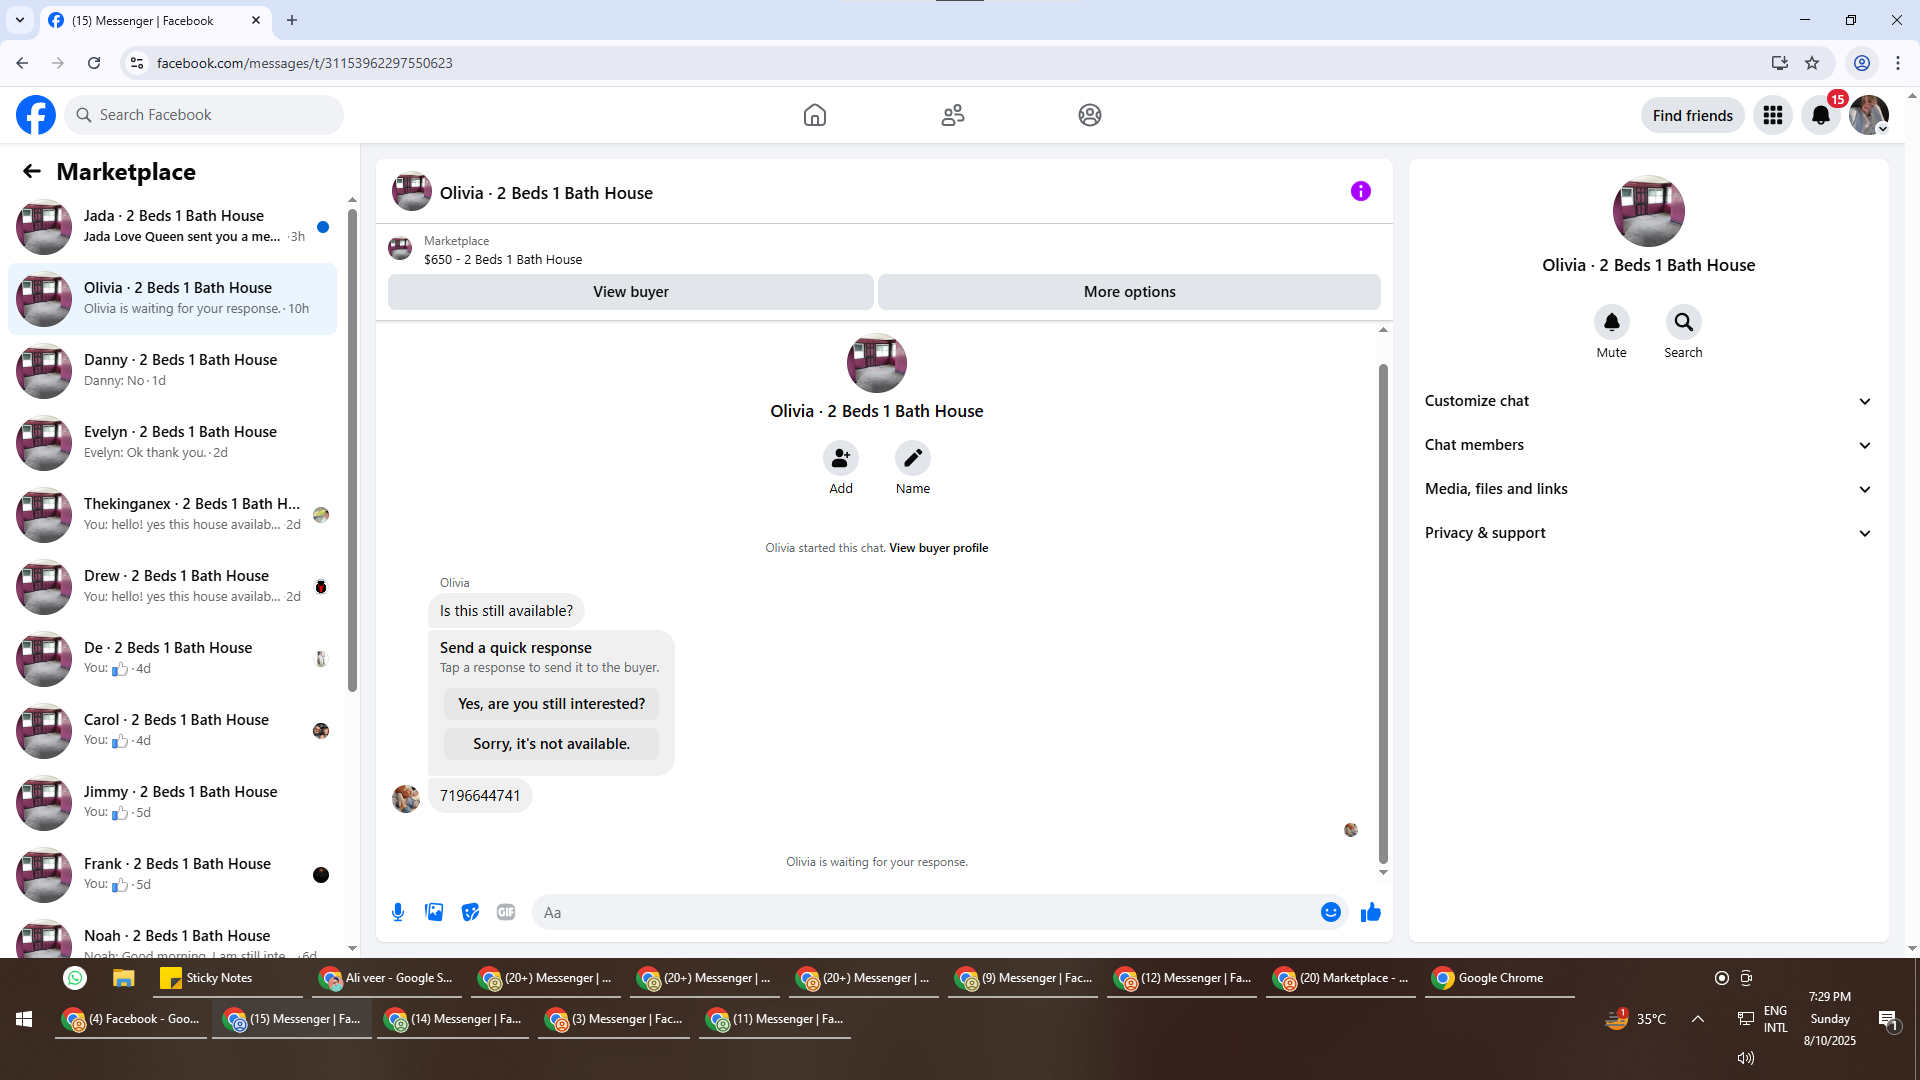Viewport: 1920px width, 1080px height.
Task: Go to Facebook Home tab
Action: point(814,116)
